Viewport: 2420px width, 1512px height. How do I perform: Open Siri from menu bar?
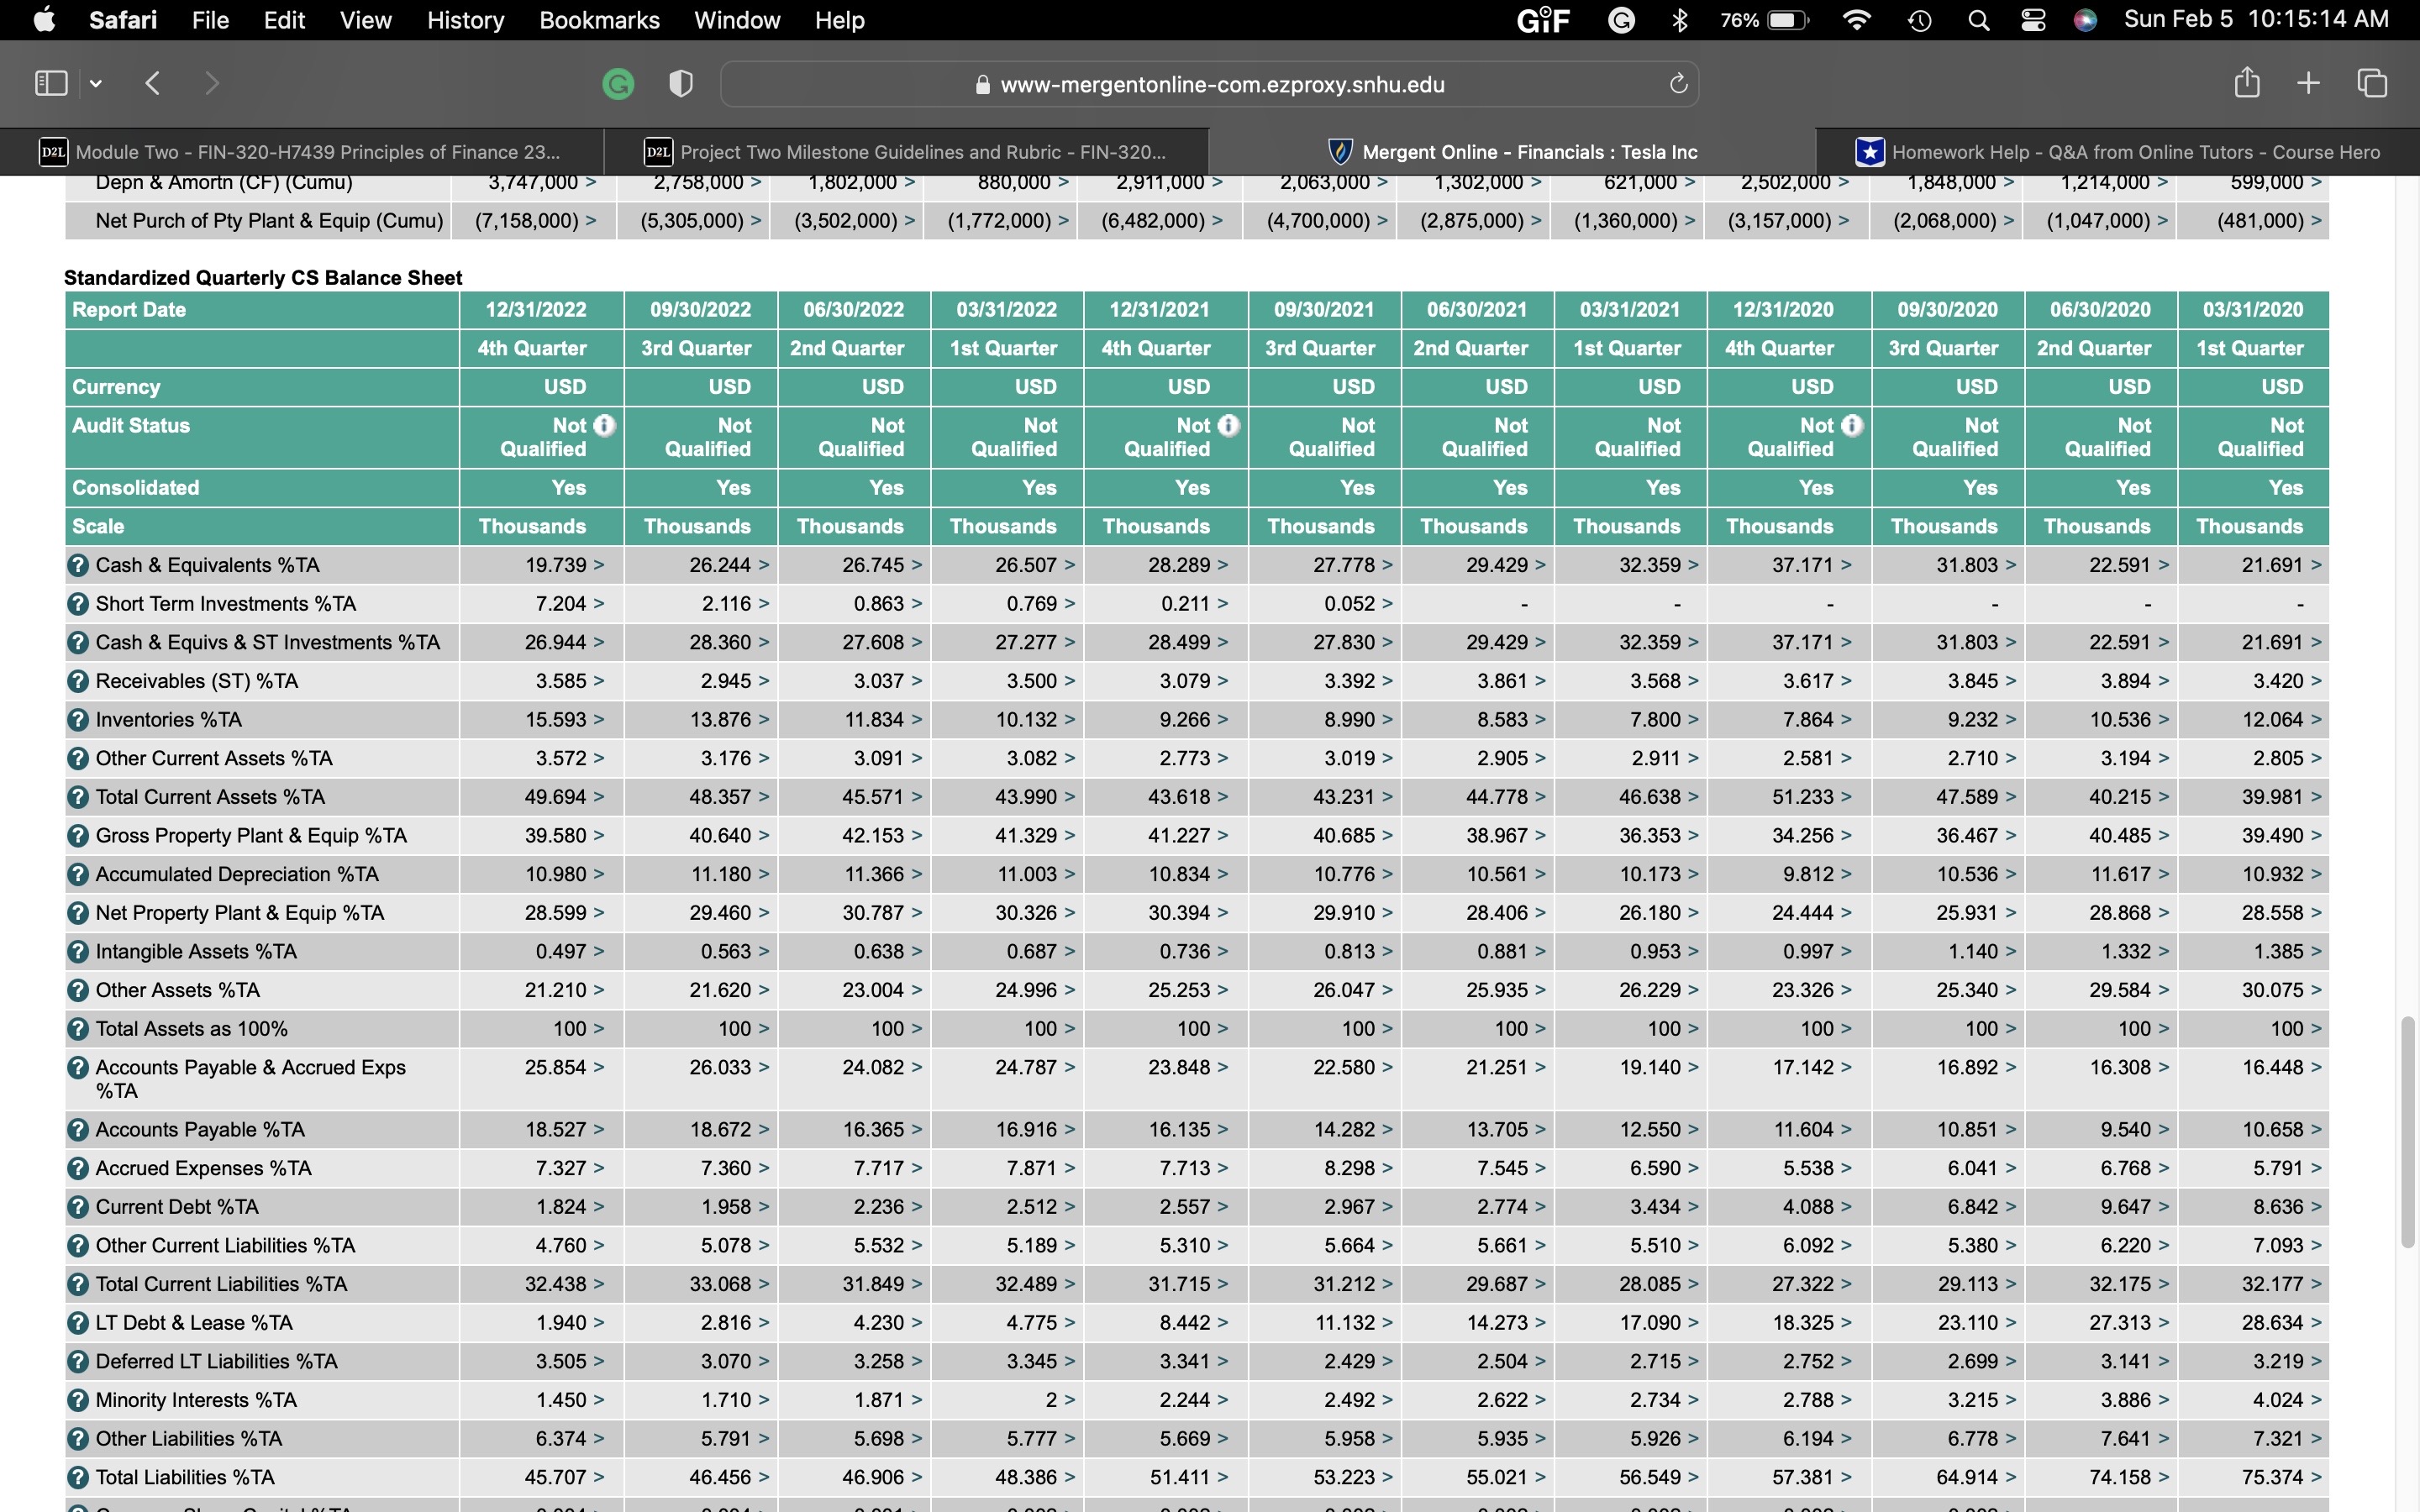tap(2085, 20)
